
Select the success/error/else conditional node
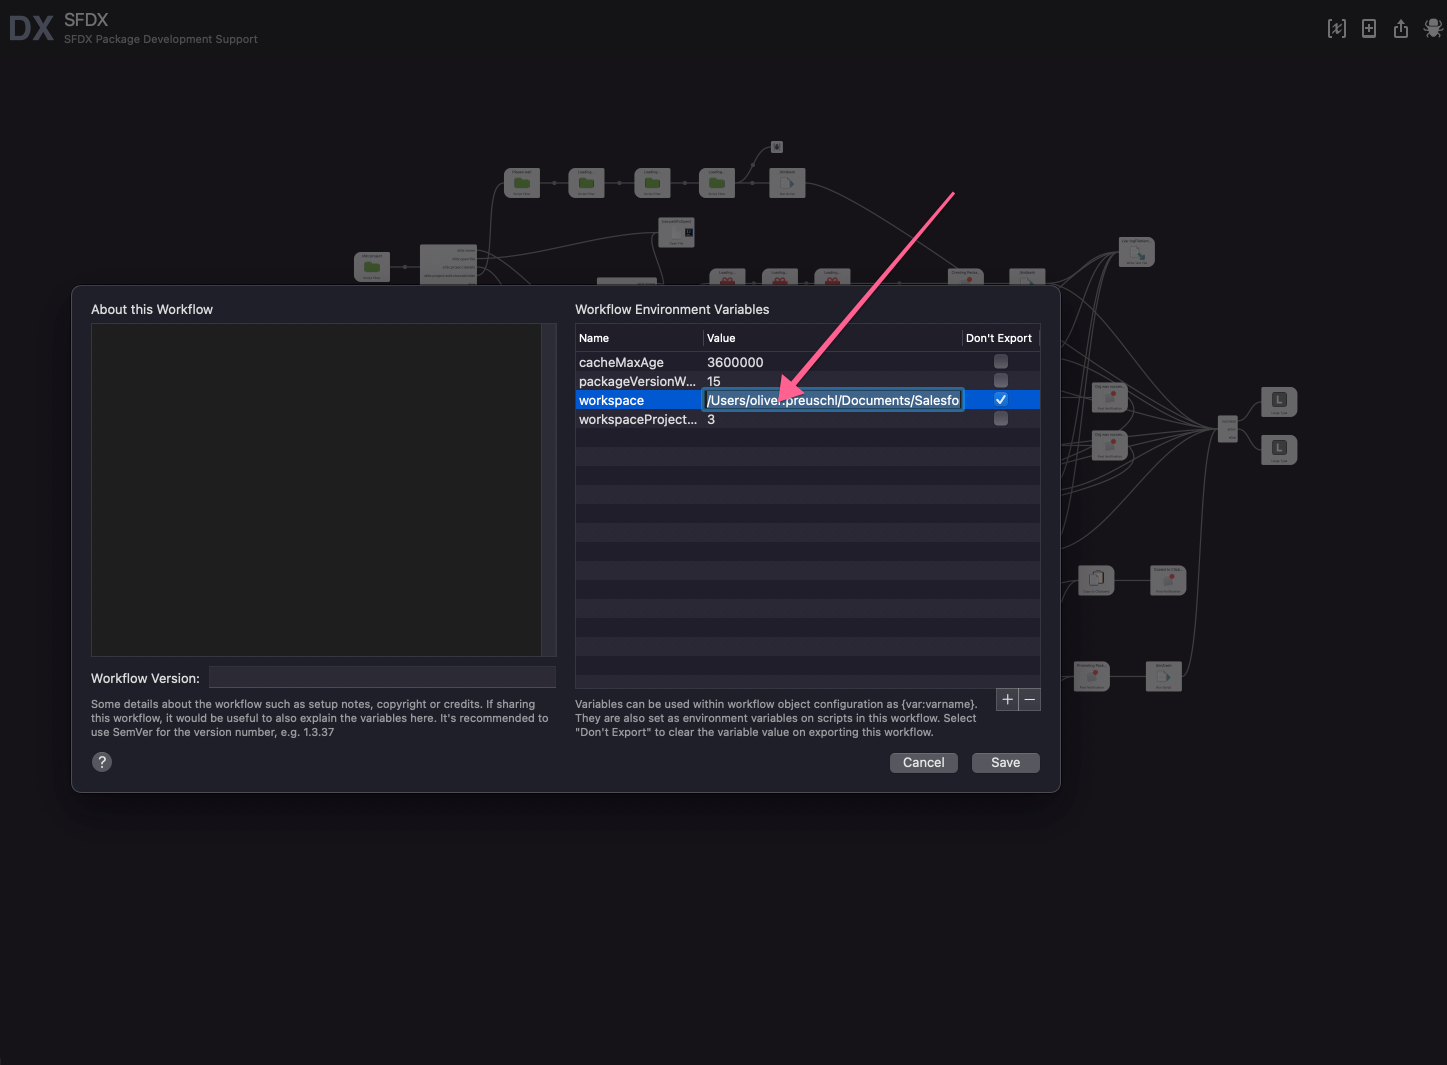point(1228,429)
